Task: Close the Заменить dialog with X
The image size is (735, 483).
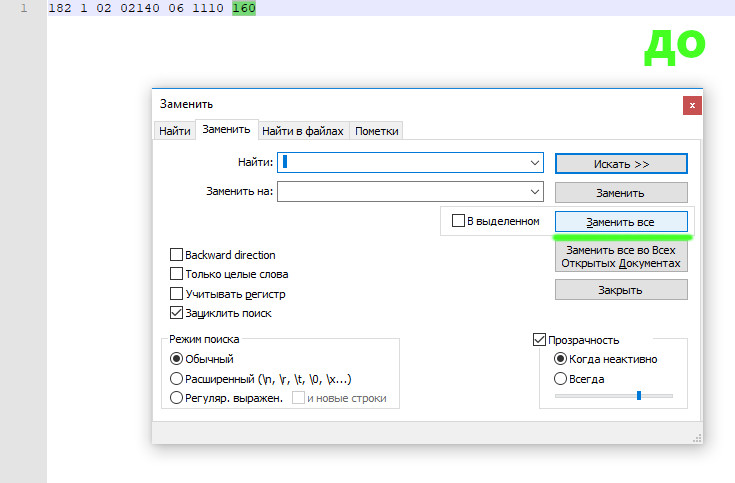Action: pyautogui.click(x=690, y=105)
